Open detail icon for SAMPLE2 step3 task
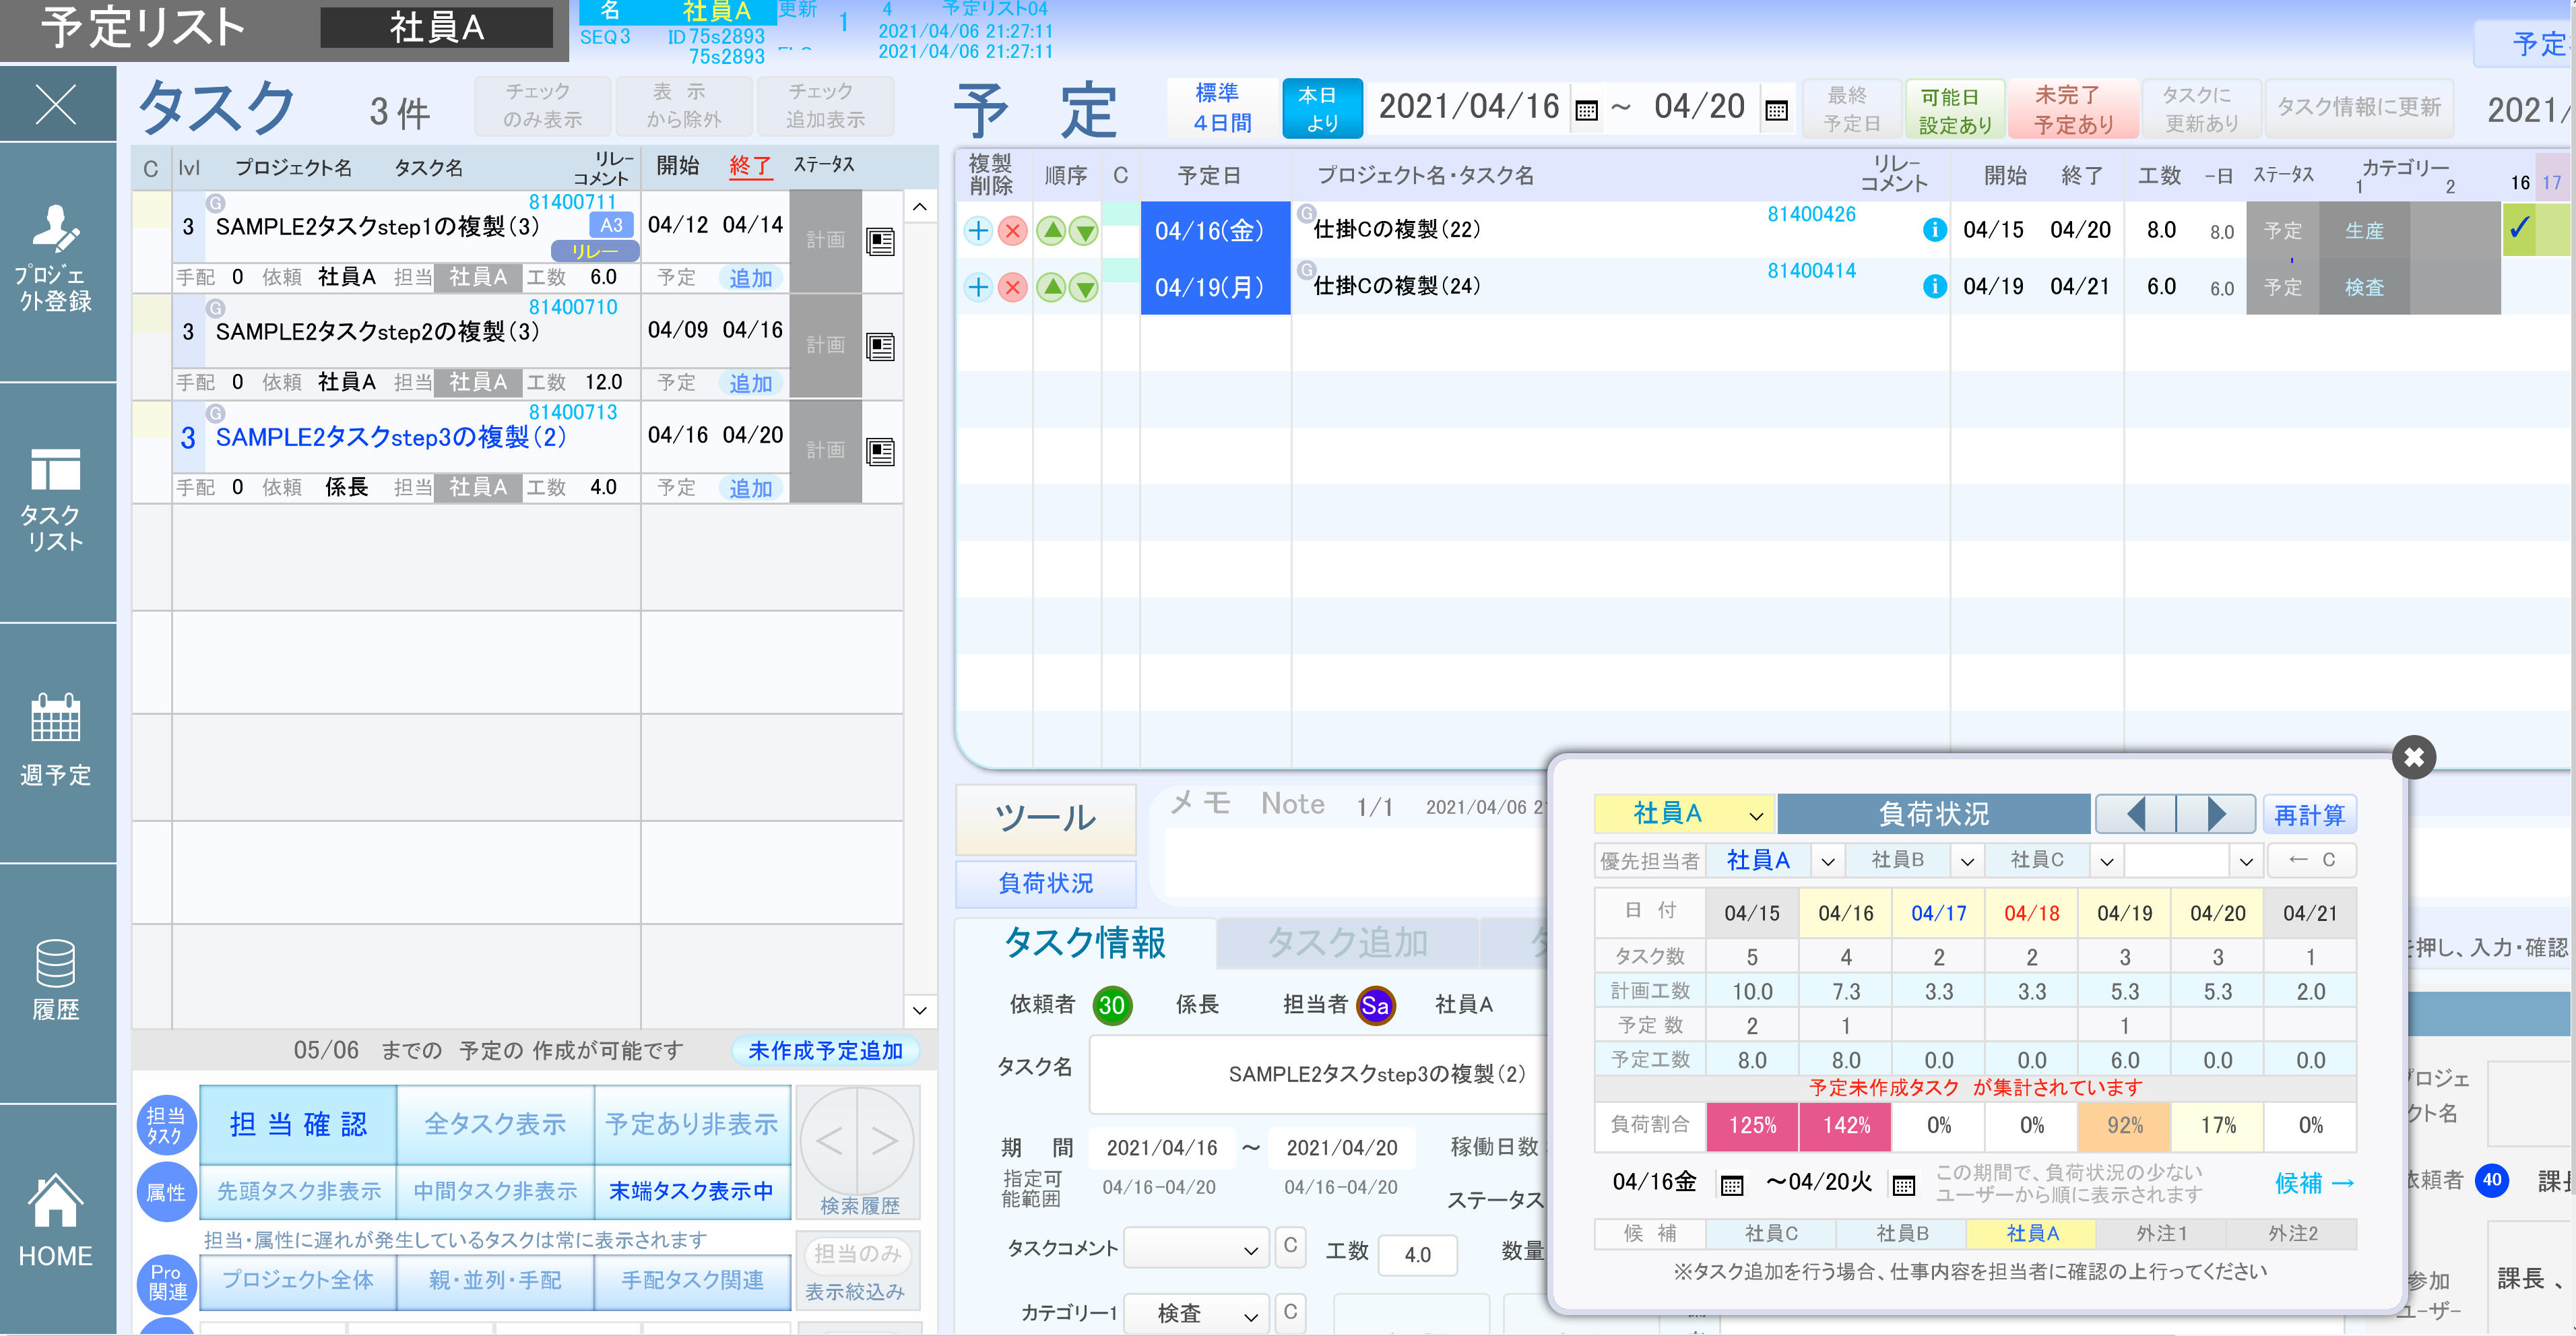2576x1336 pixels. [880, 452]
